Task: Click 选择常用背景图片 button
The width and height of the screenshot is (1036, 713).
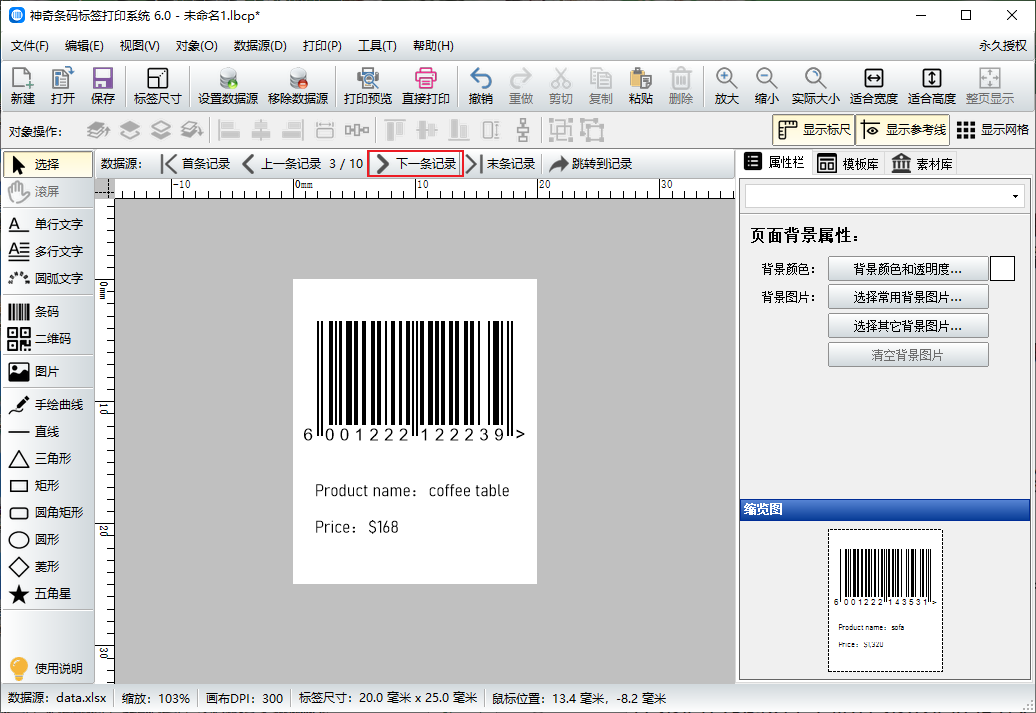Action: pyautogui.click(x=908, y=297)
